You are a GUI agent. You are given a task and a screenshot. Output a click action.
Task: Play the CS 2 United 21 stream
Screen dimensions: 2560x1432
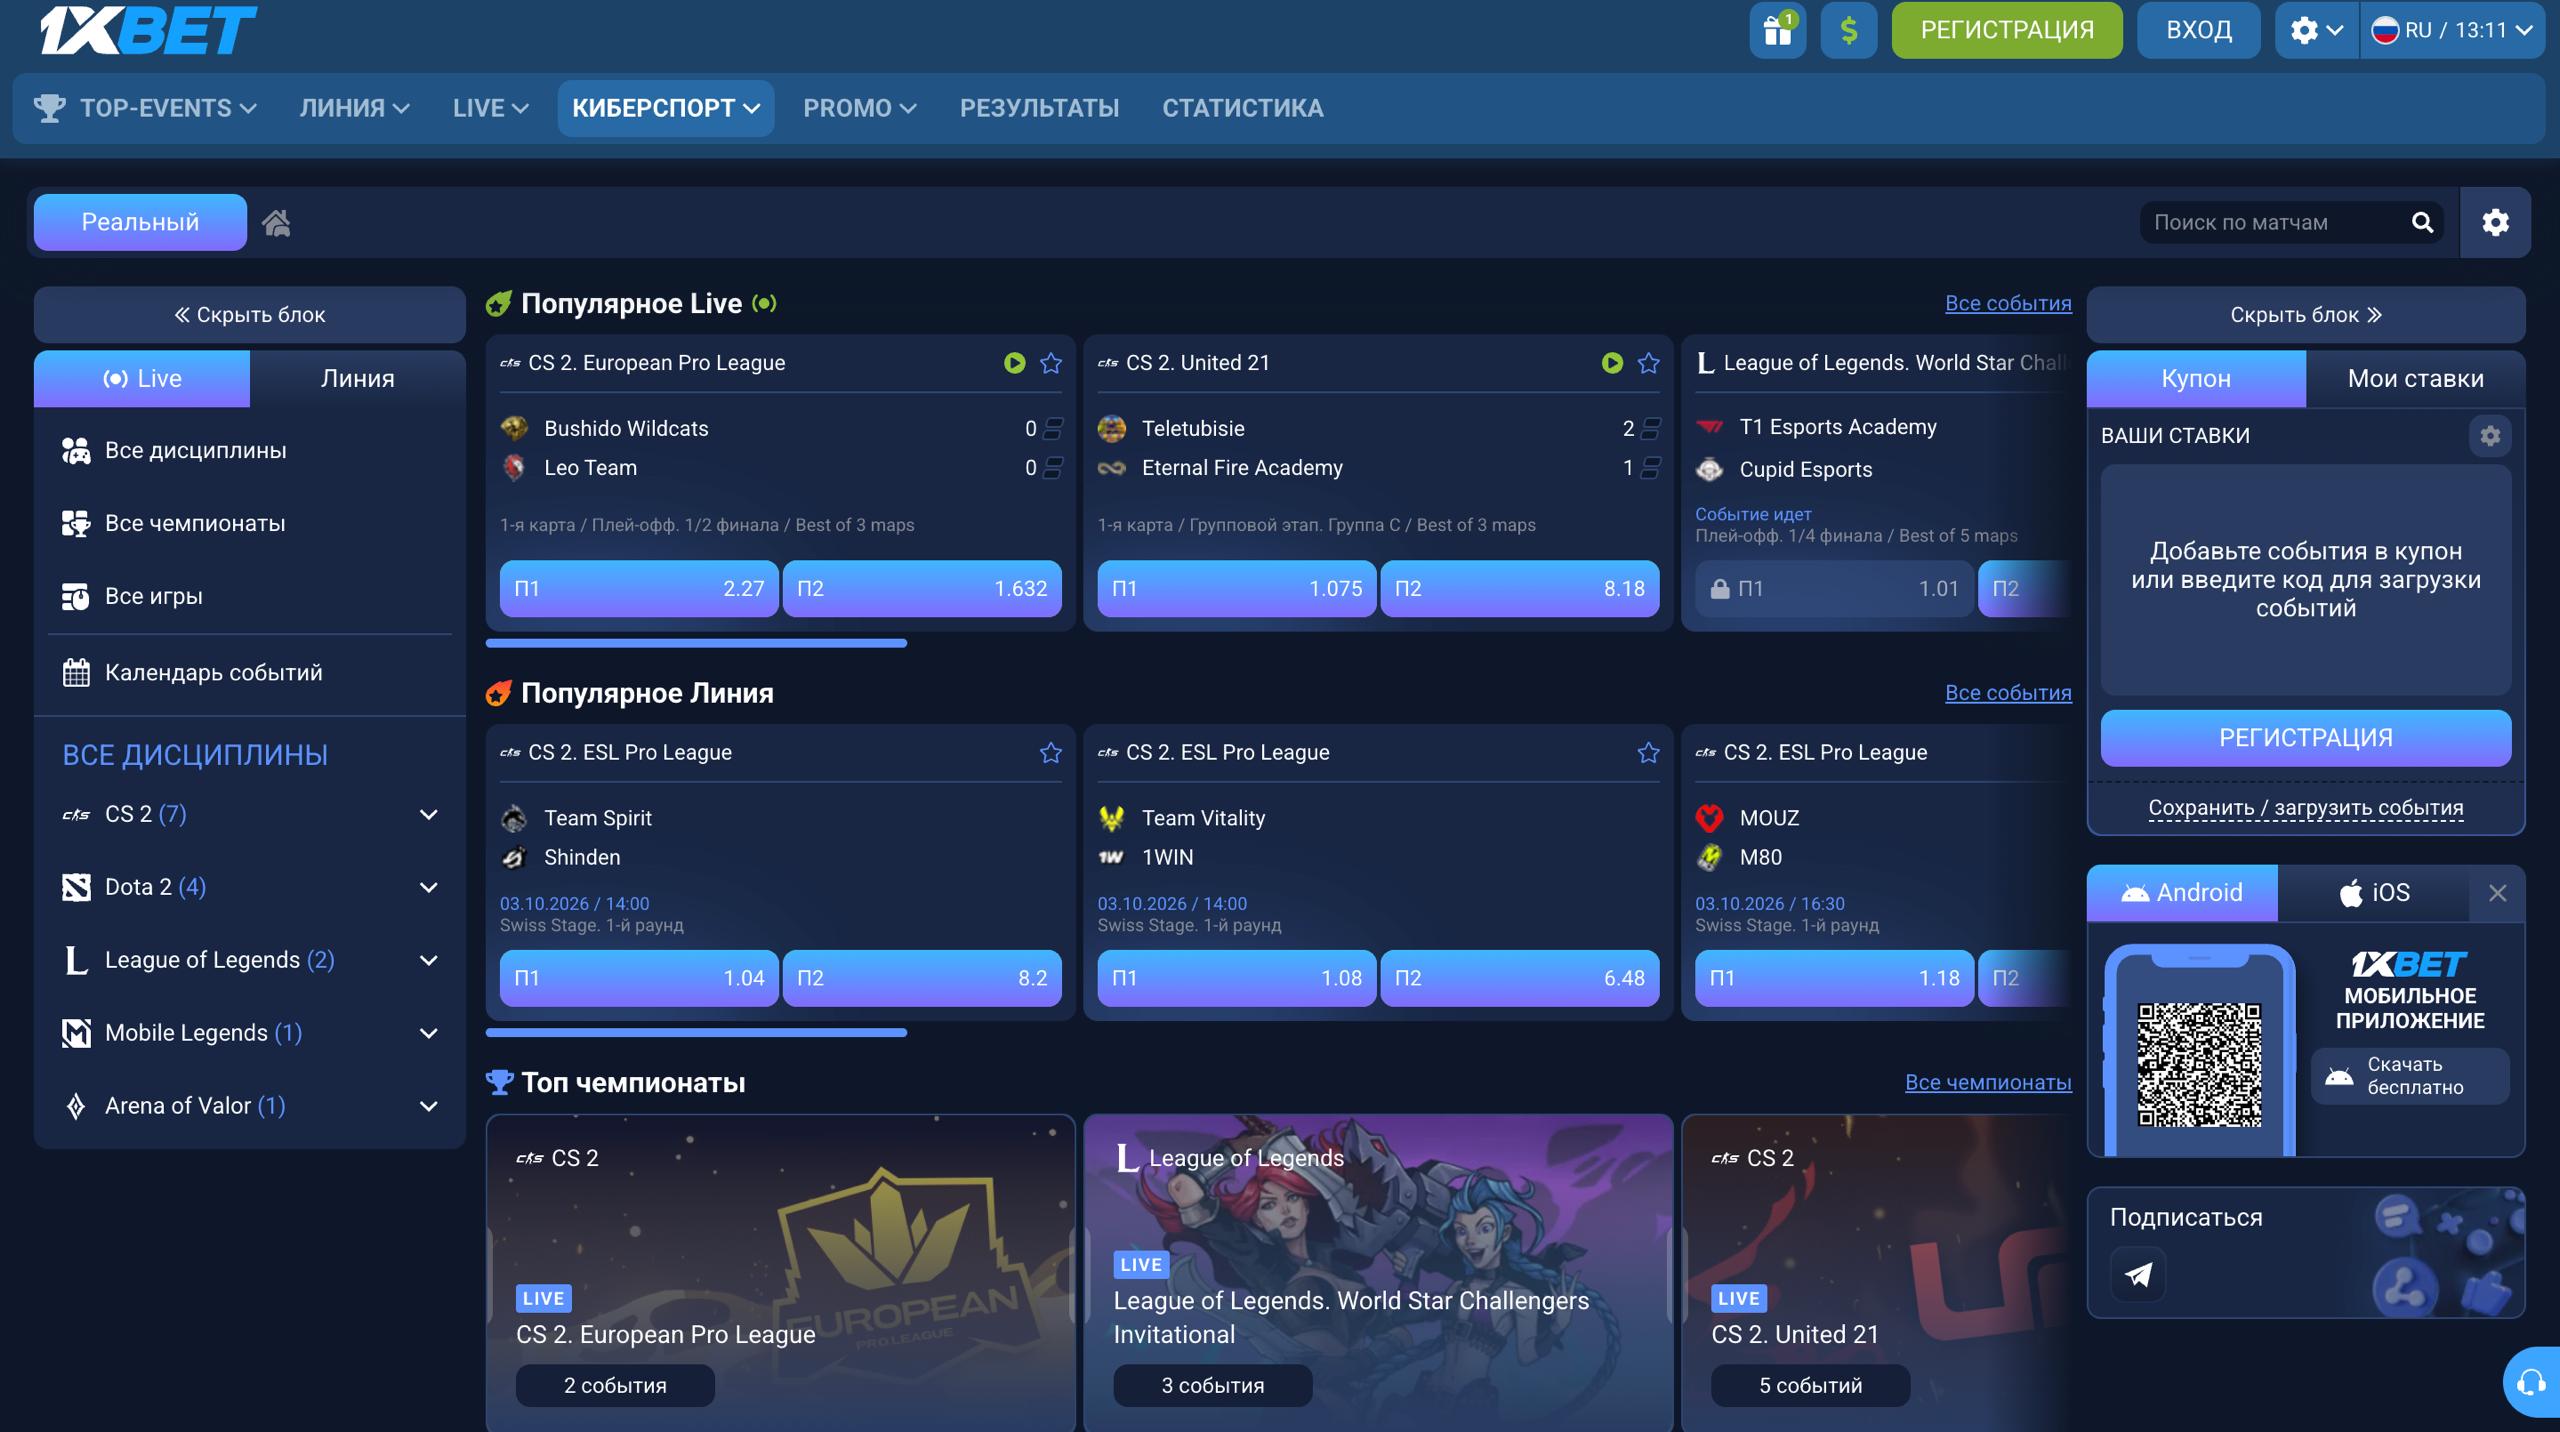(1612, 363)
